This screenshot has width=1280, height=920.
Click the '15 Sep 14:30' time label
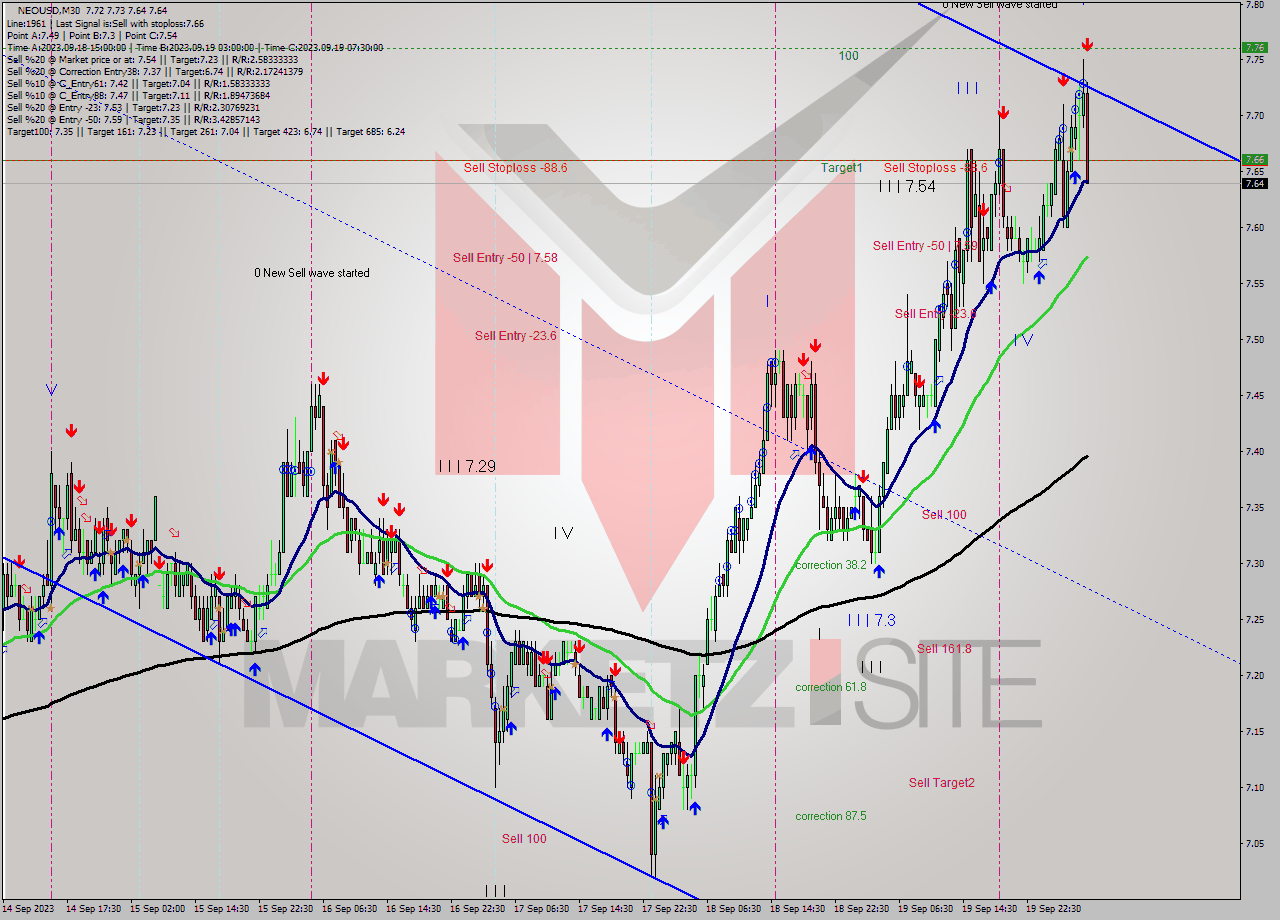pyautogui.click(x=222, y=909)
